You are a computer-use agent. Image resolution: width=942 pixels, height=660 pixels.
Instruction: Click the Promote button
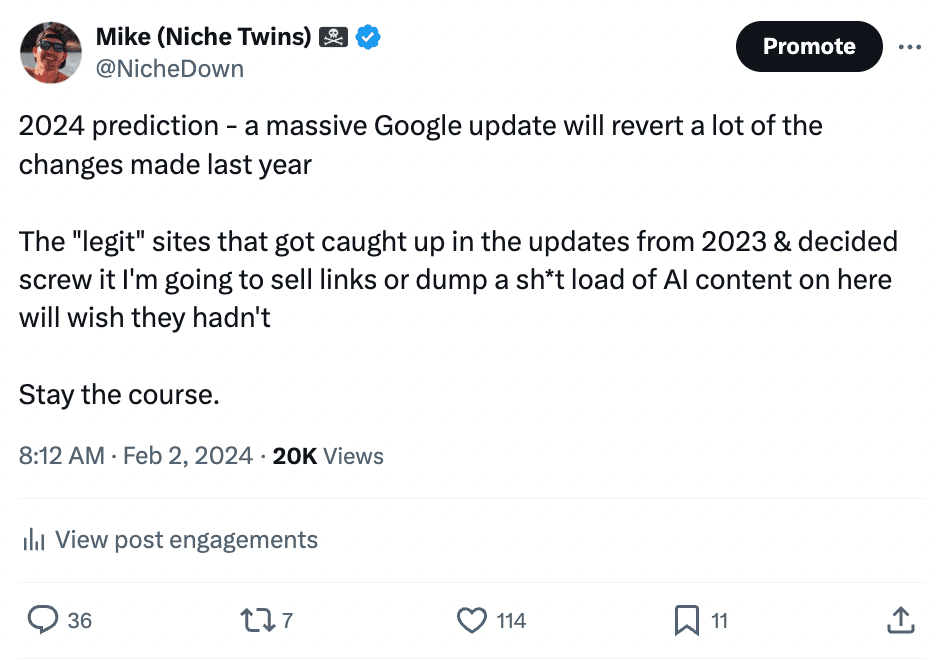pos(809,46)
